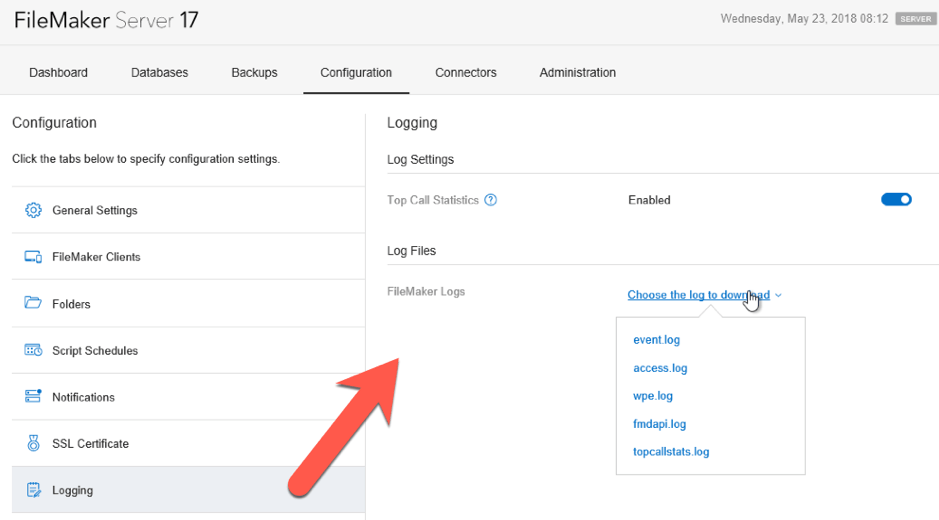Click the FileMaker Clients devices icon
Viewport: 939px width, 520px height.
pyautogui.click(x=33, y=257)
